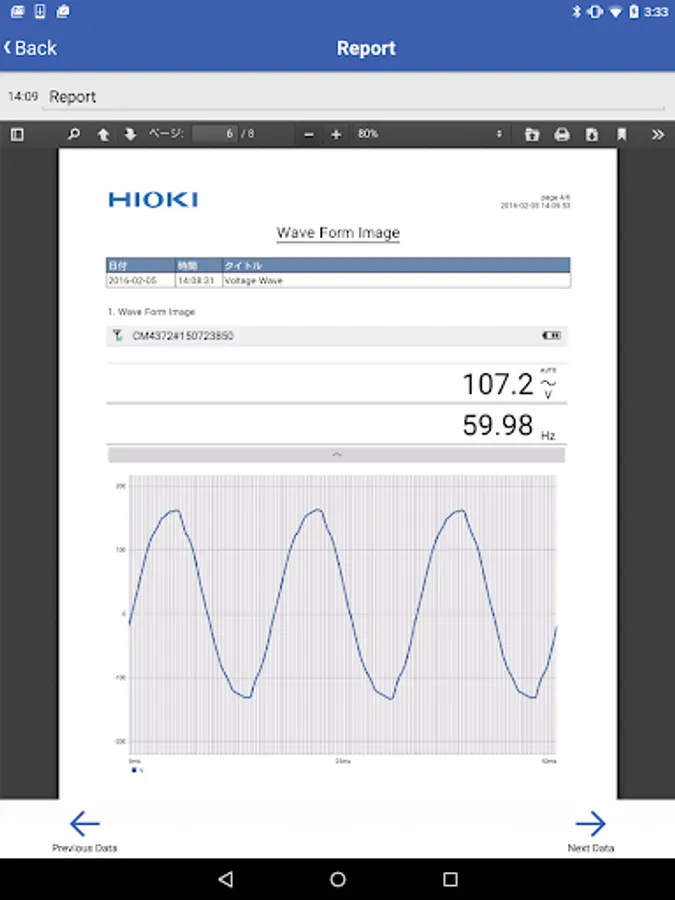Bookmark the current view icon
675x900 pixels.
click(622, 134)
